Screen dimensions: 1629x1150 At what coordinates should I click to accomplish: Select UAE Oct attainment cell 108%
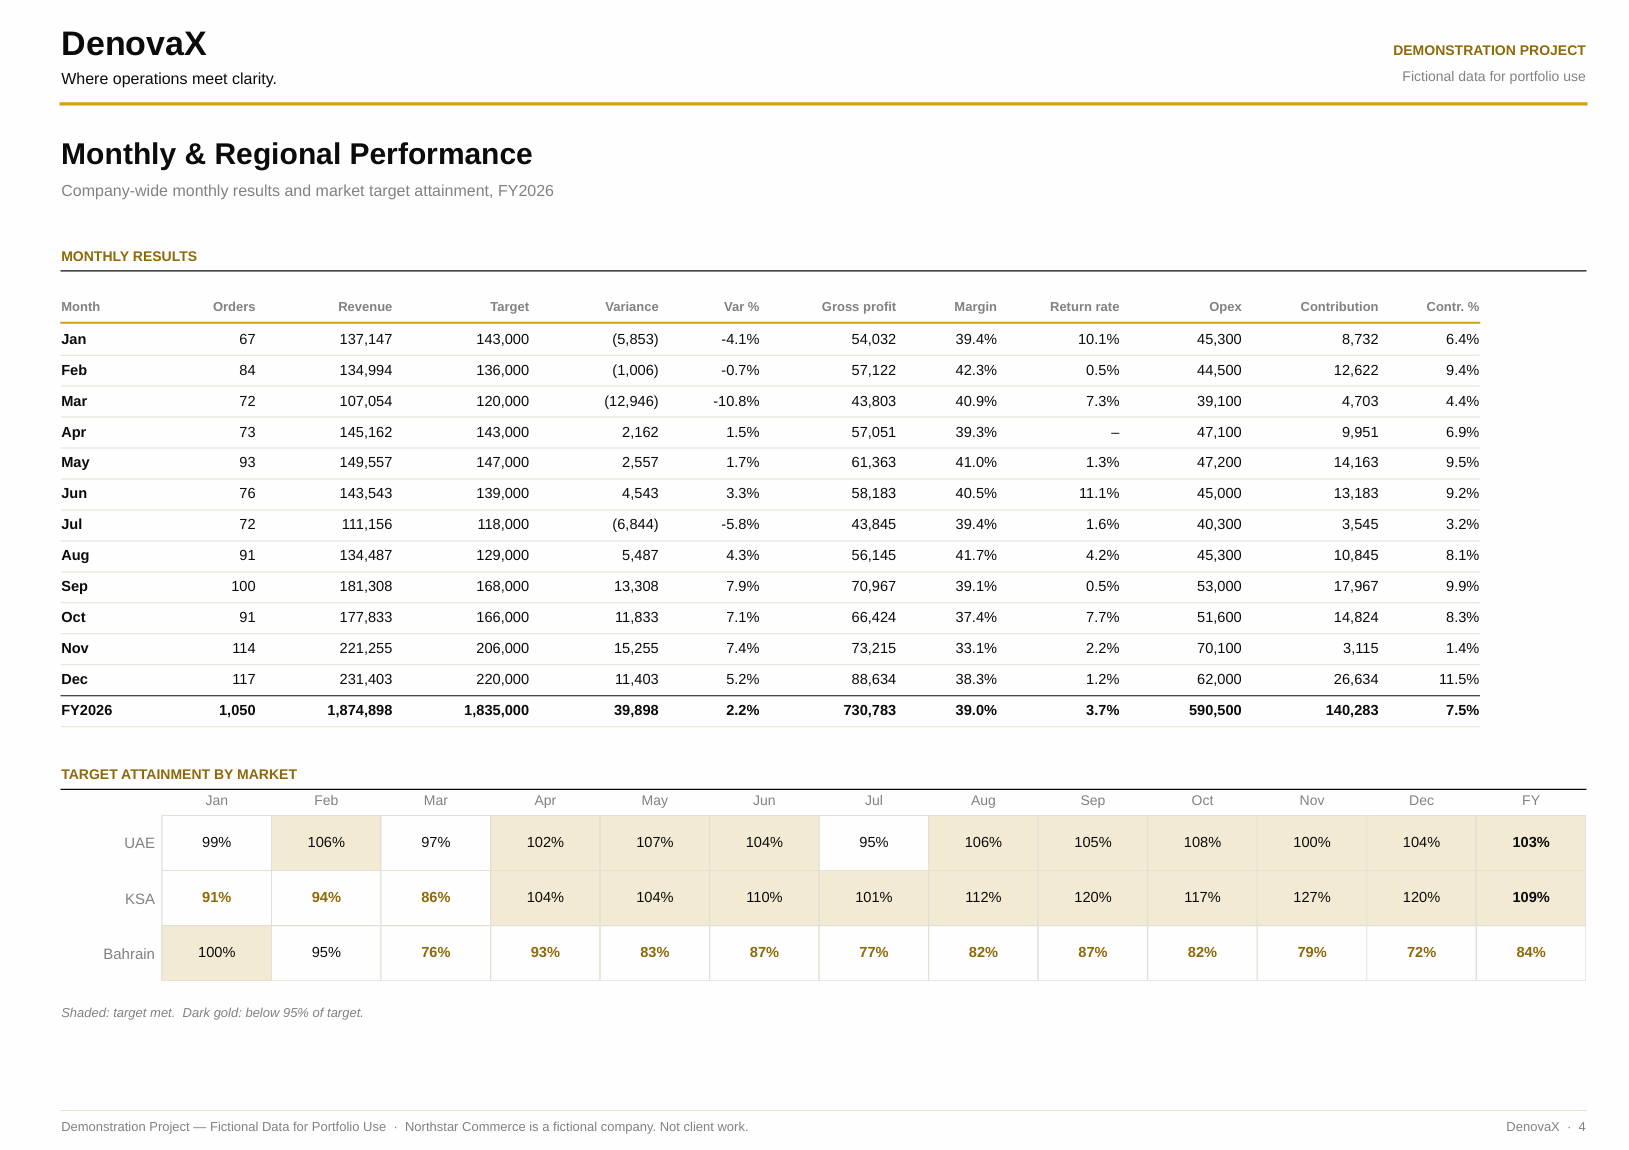[1202, 843]
